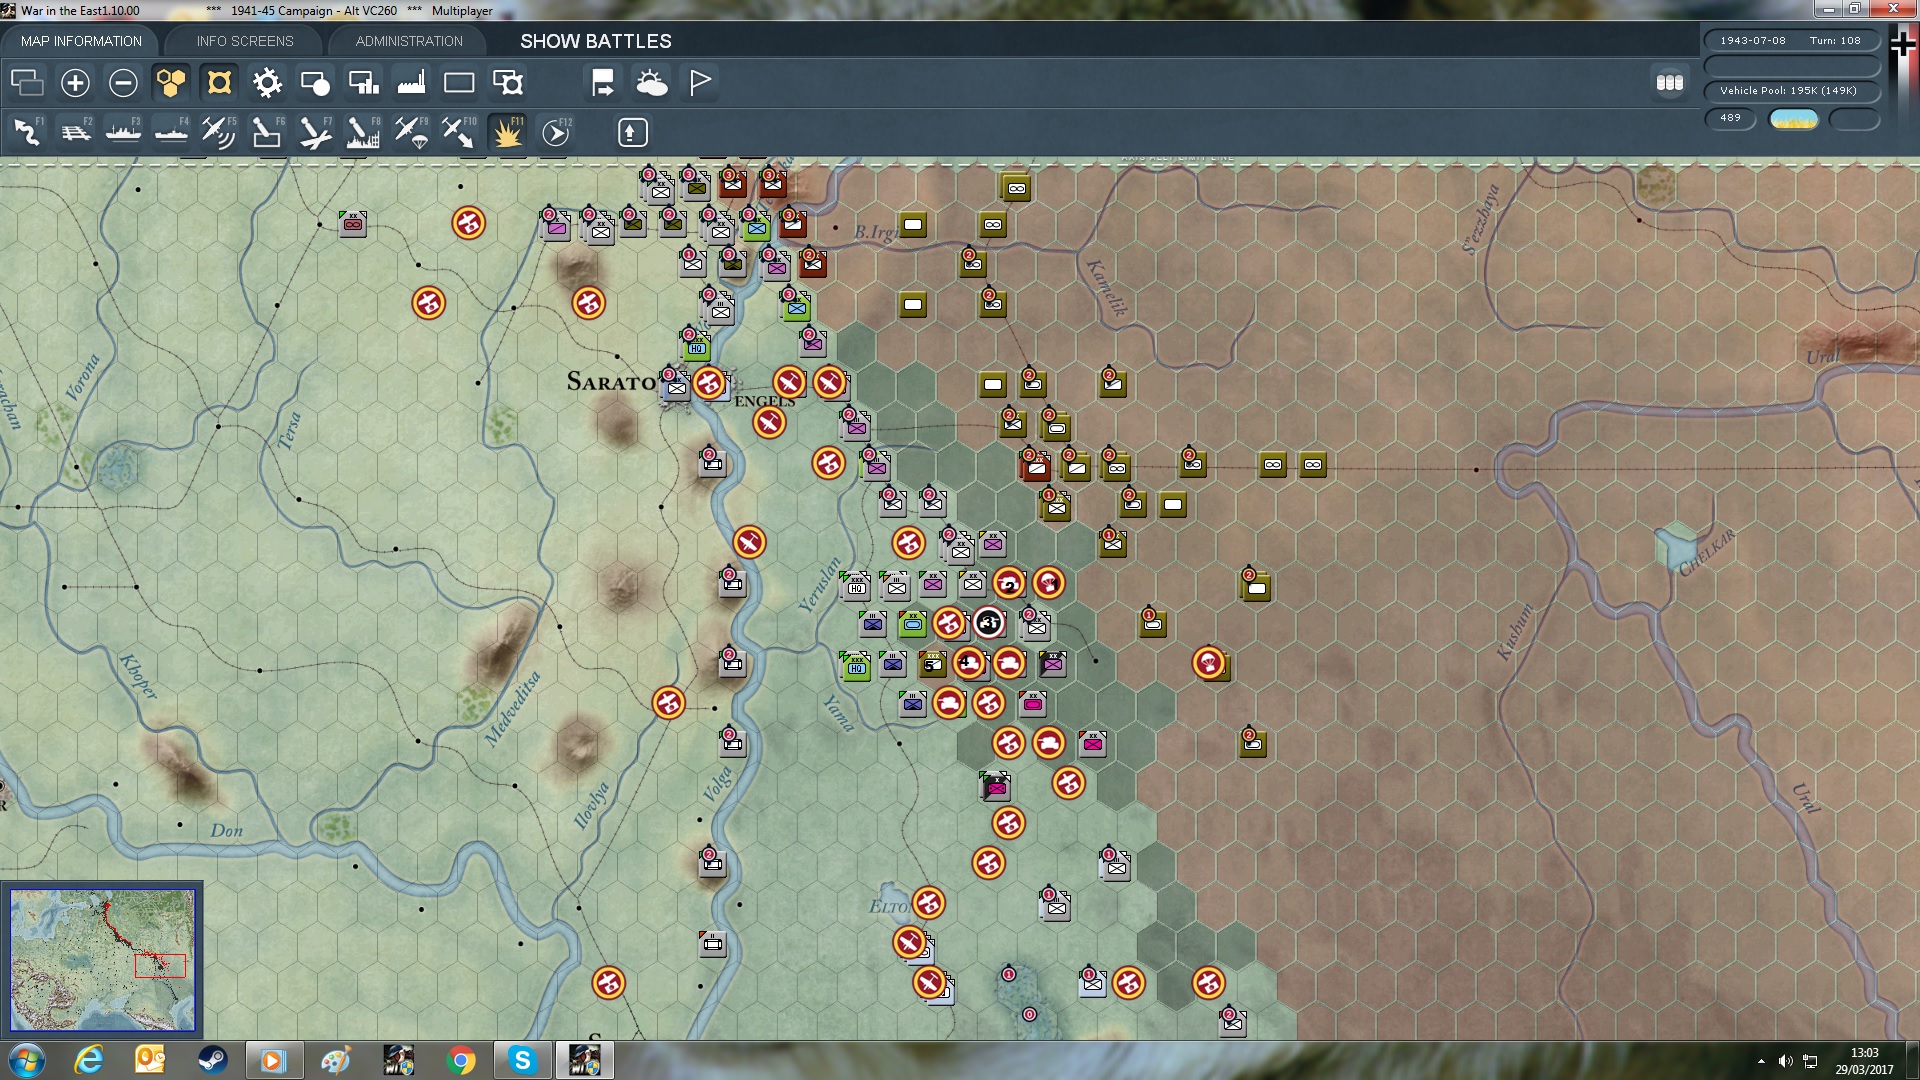Select Air recon mode F5
Image resolution: width=1920 pixels, height=1080 pixels.
[219, 132]
